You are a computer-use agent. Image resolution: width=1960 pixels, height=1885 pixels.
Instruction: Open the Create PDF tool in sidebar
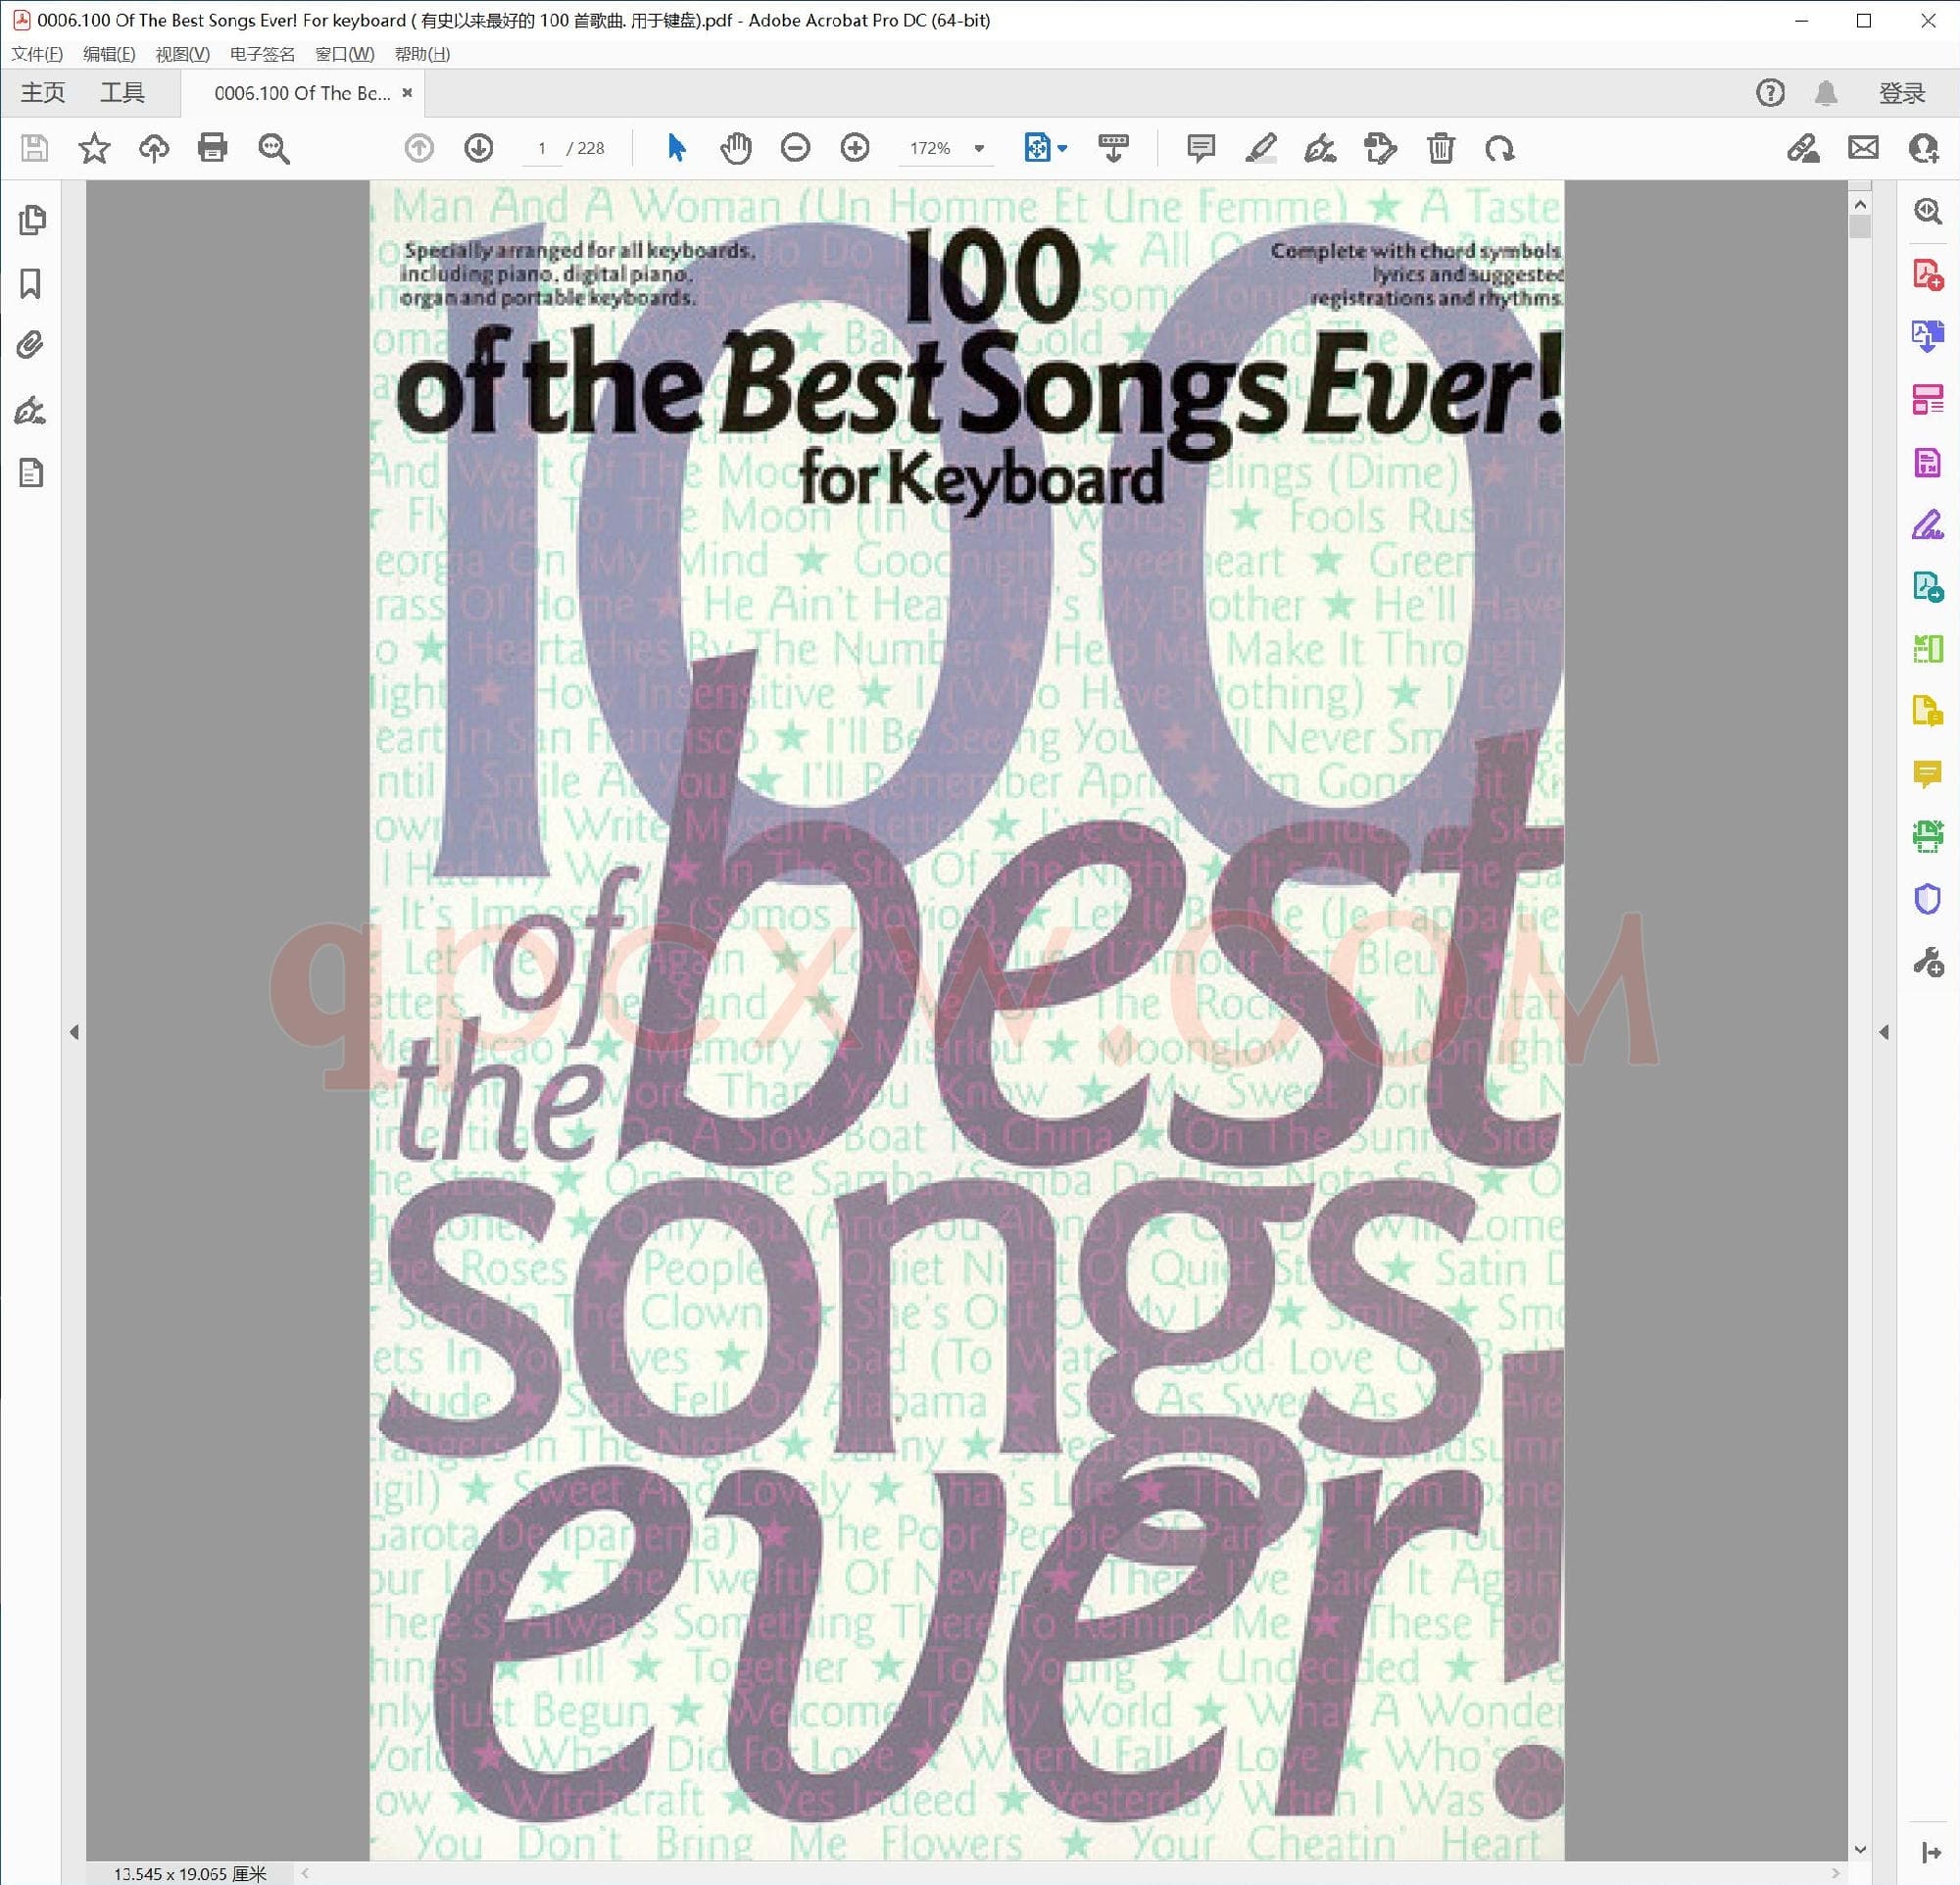1928,275
